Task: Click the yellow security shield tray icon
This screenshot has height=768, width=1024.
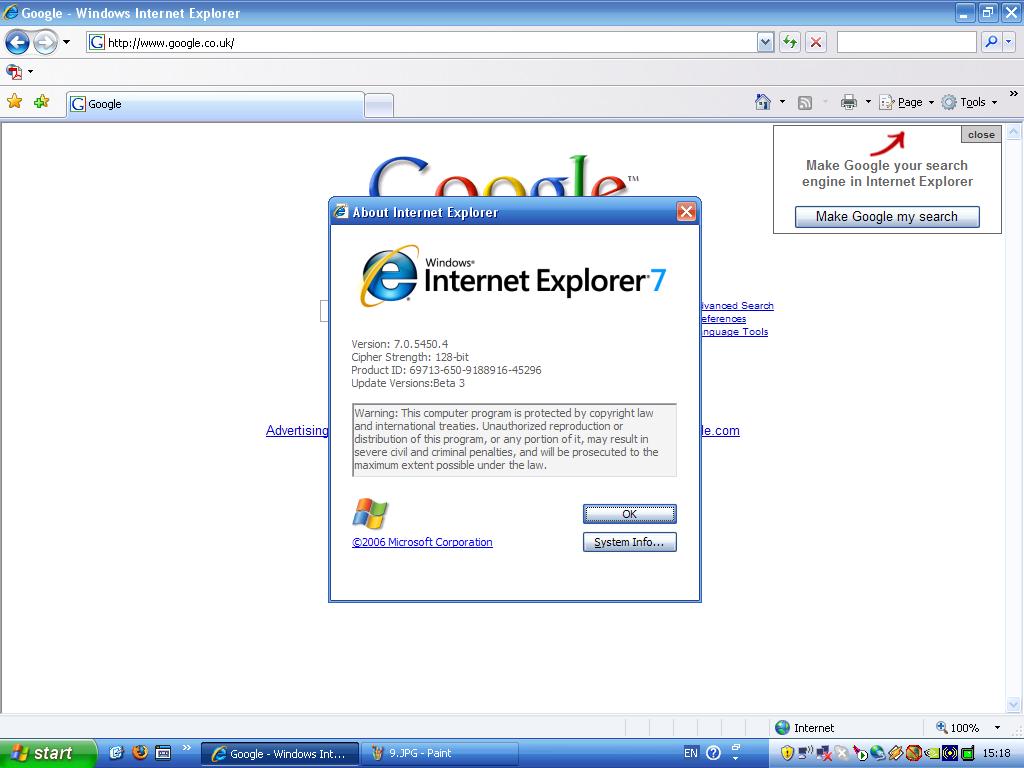Action: click(787, 754)
